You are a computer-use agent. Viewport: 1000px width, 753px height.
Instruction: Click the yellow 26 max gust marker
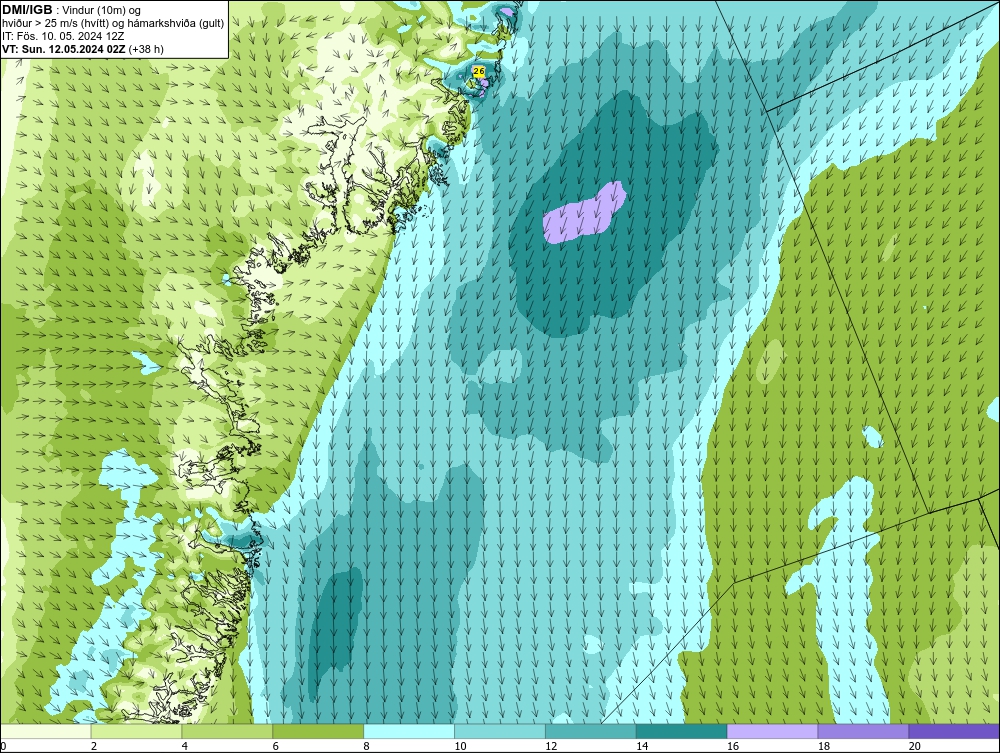click(479, 71)
